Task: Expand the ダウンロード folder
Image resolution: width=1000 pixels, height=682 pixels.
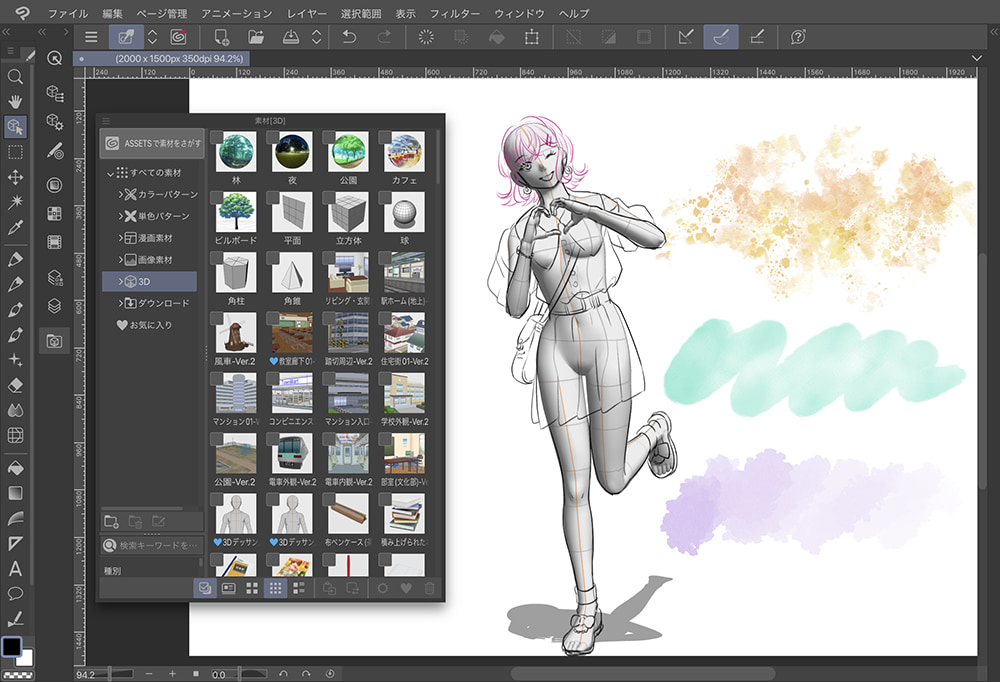Action: [120, 303]
